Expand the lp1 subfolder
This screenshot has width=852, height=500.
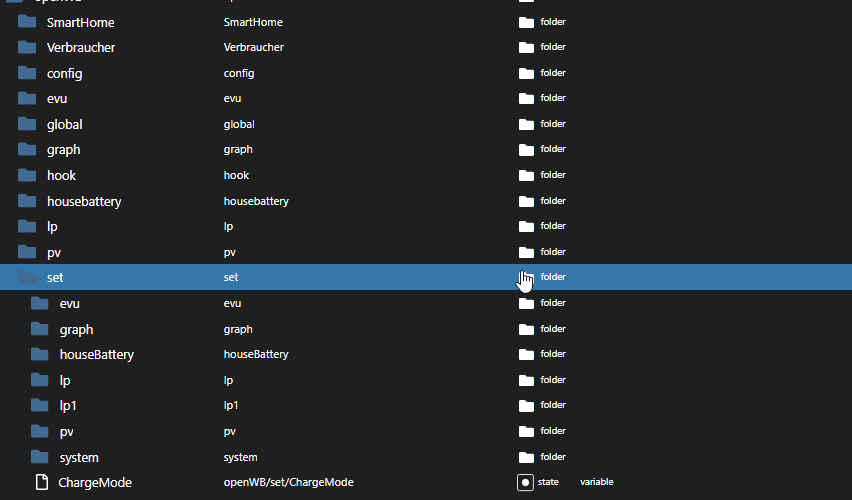click(40, 405)
